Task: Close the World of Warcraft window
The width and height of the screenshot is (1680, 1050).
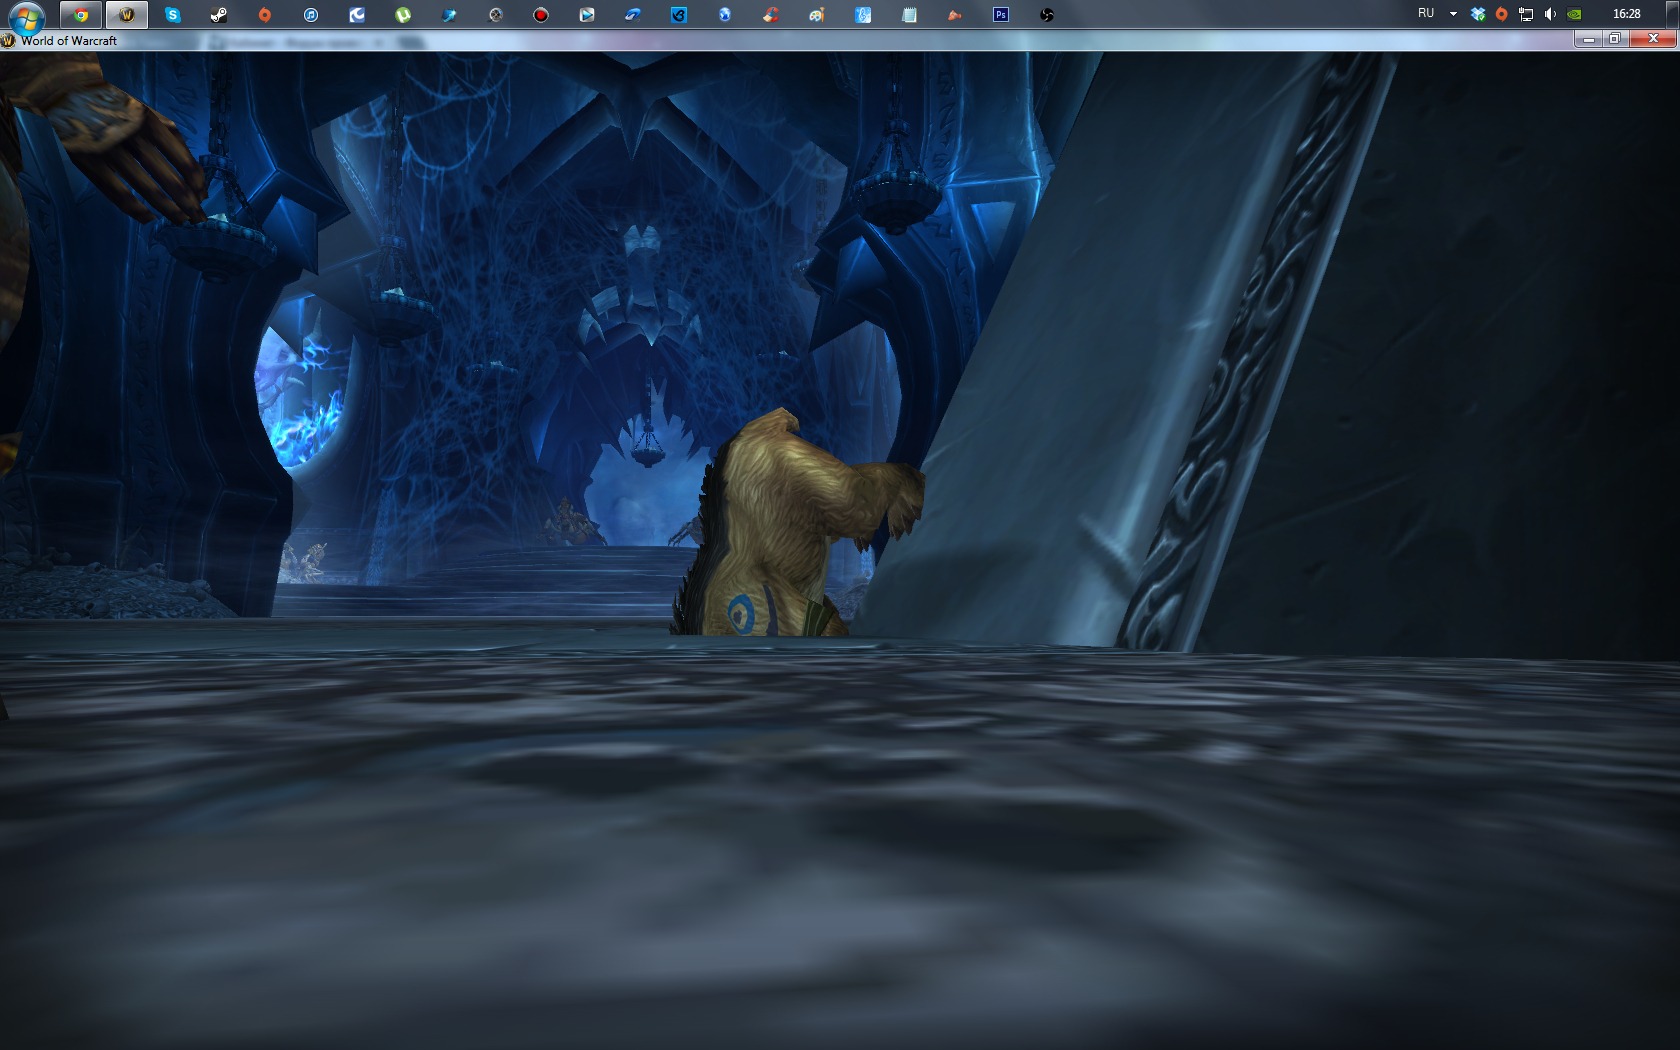Action: (x=1653, y=39)
